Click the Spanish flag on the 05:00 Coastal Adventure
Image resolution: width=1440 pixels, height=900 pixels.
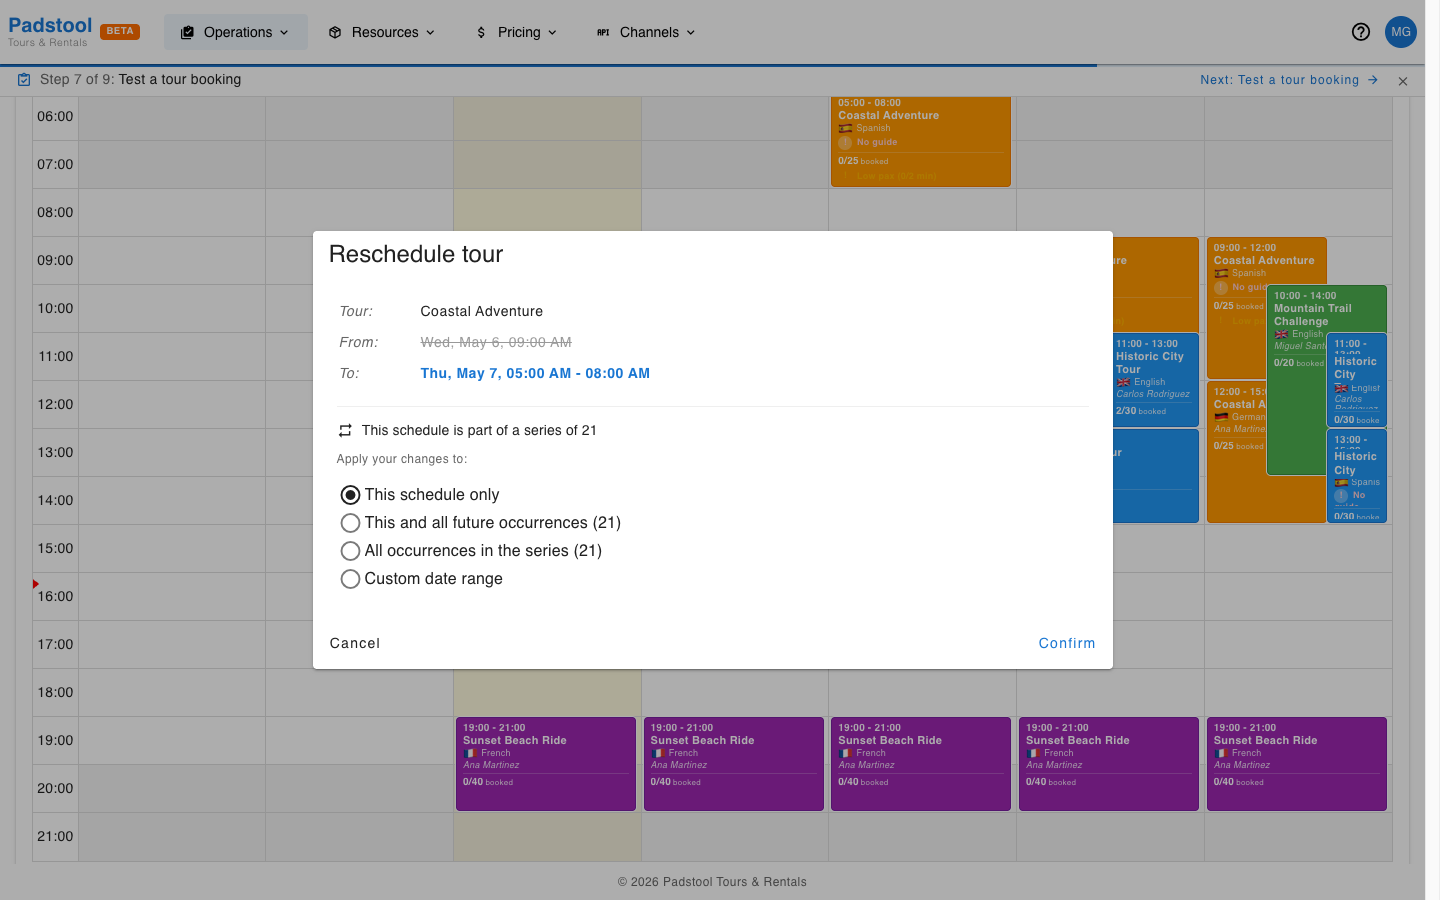(845, 128)
